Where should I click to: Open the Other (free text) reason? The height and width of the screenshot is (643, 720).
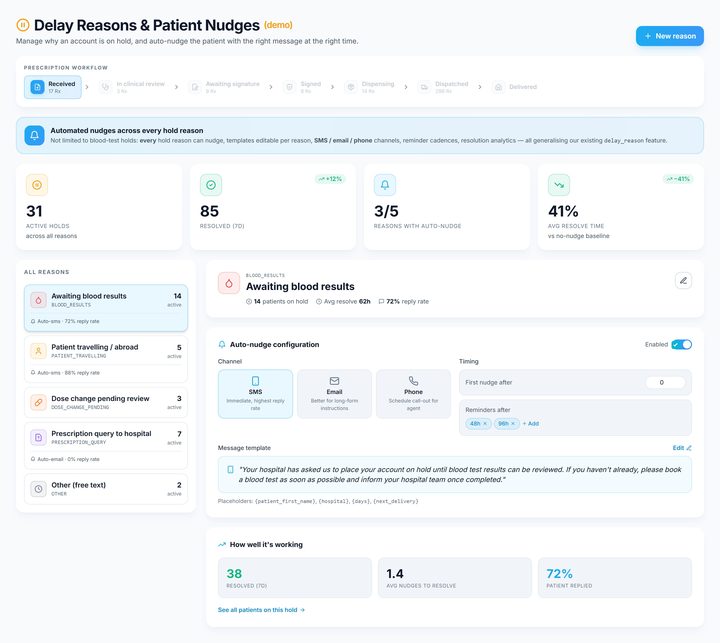click(x=106, y=489)
